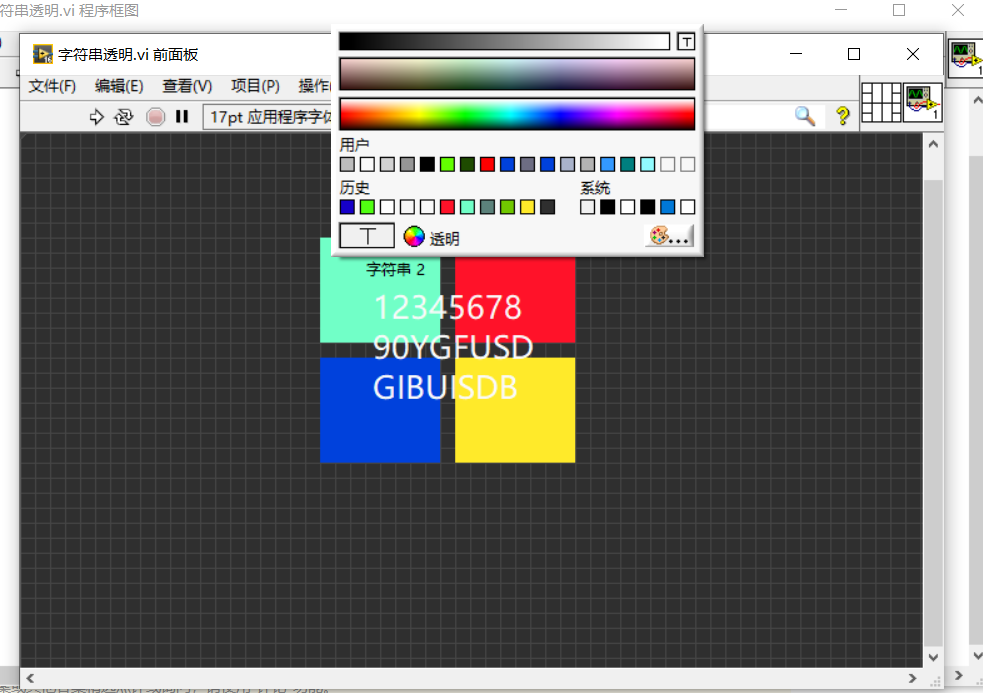
Task: Select cyan swatch in 用户 row
Action: (x=648, y=164)
